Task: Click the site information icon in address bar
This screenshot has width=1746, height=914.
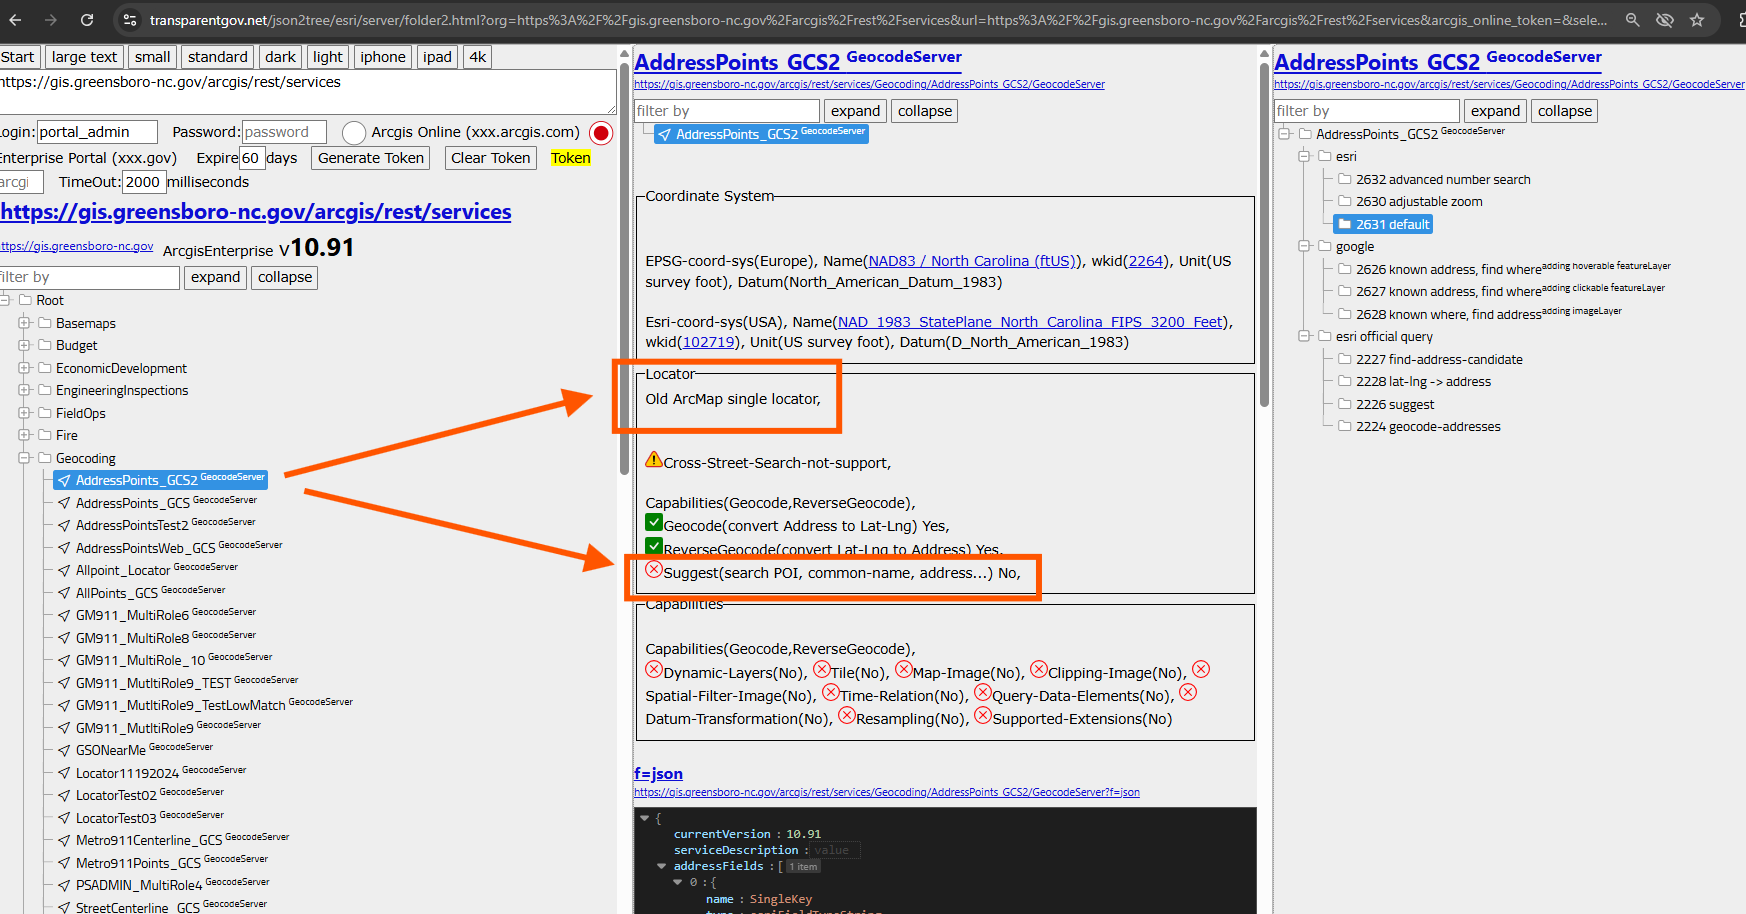Action: tap(129, 20)
